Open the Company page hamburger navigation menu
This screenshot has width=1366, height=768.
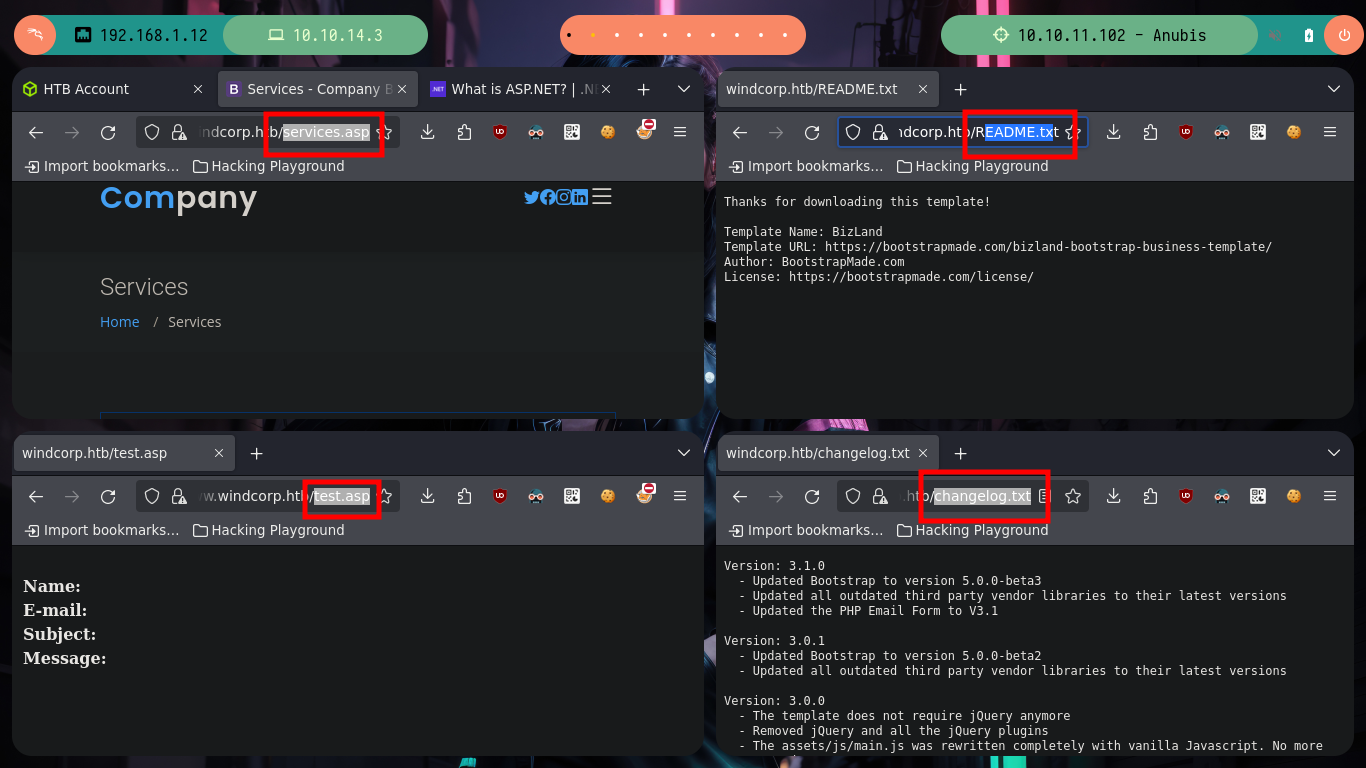click(x=602, y=197)
